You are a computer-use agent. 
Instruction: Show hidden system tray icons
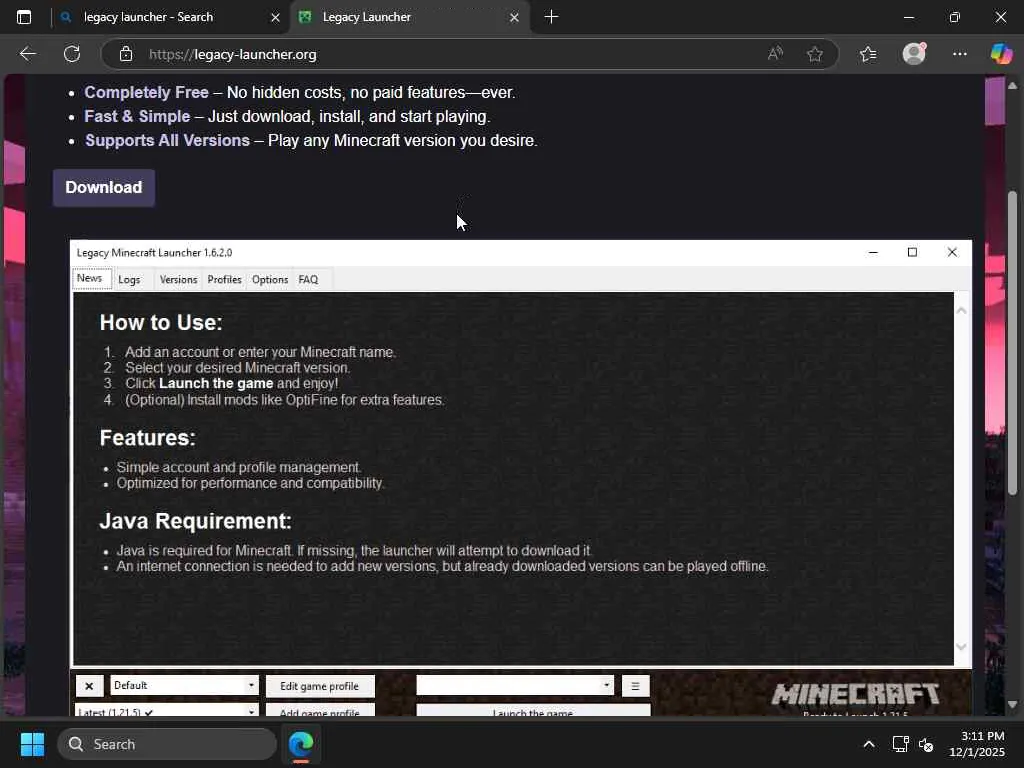coord(869,744)
